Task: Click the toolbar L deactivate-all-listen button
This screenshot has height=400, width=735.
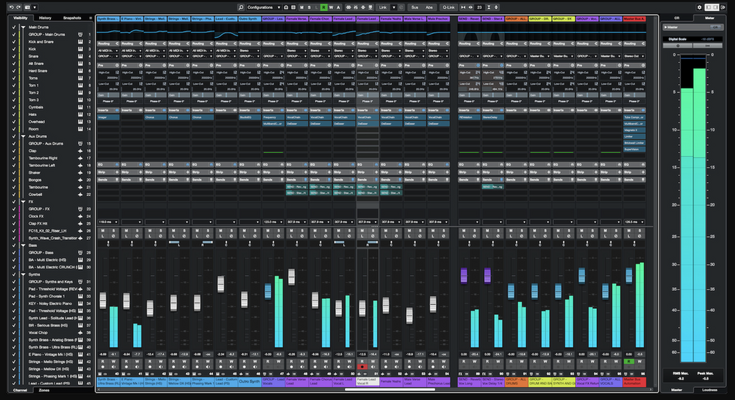Action: click(x=316, y=8)
